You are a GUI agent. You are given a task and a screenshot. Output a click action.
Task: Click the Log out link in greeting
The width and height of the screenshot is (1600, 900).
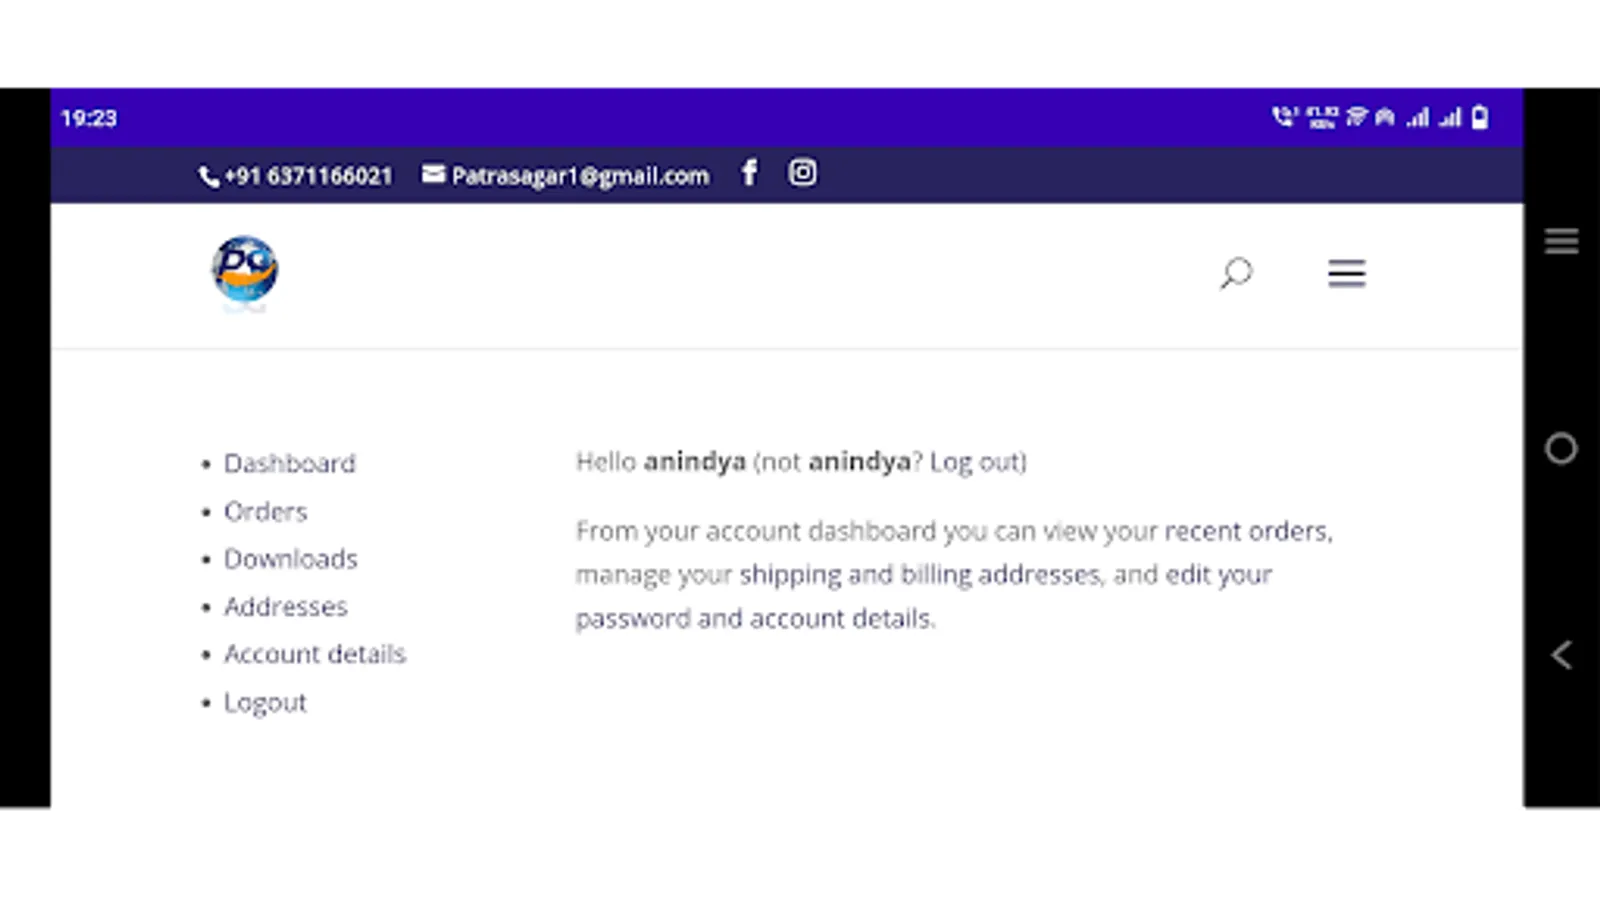975,462
